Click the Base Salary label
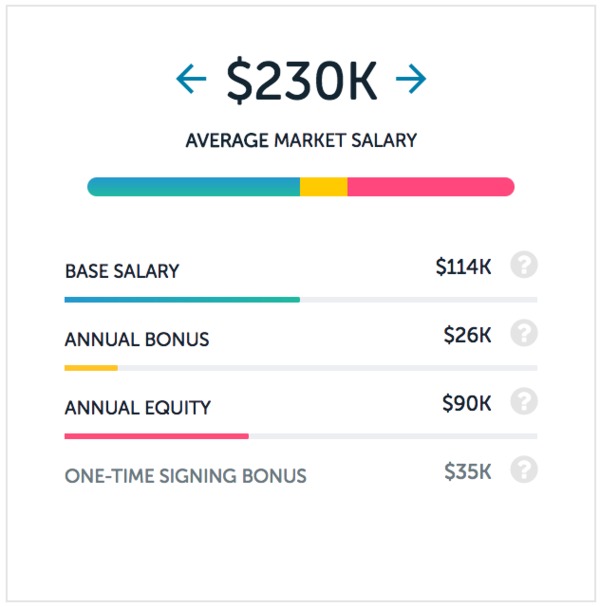 [122, 271]
